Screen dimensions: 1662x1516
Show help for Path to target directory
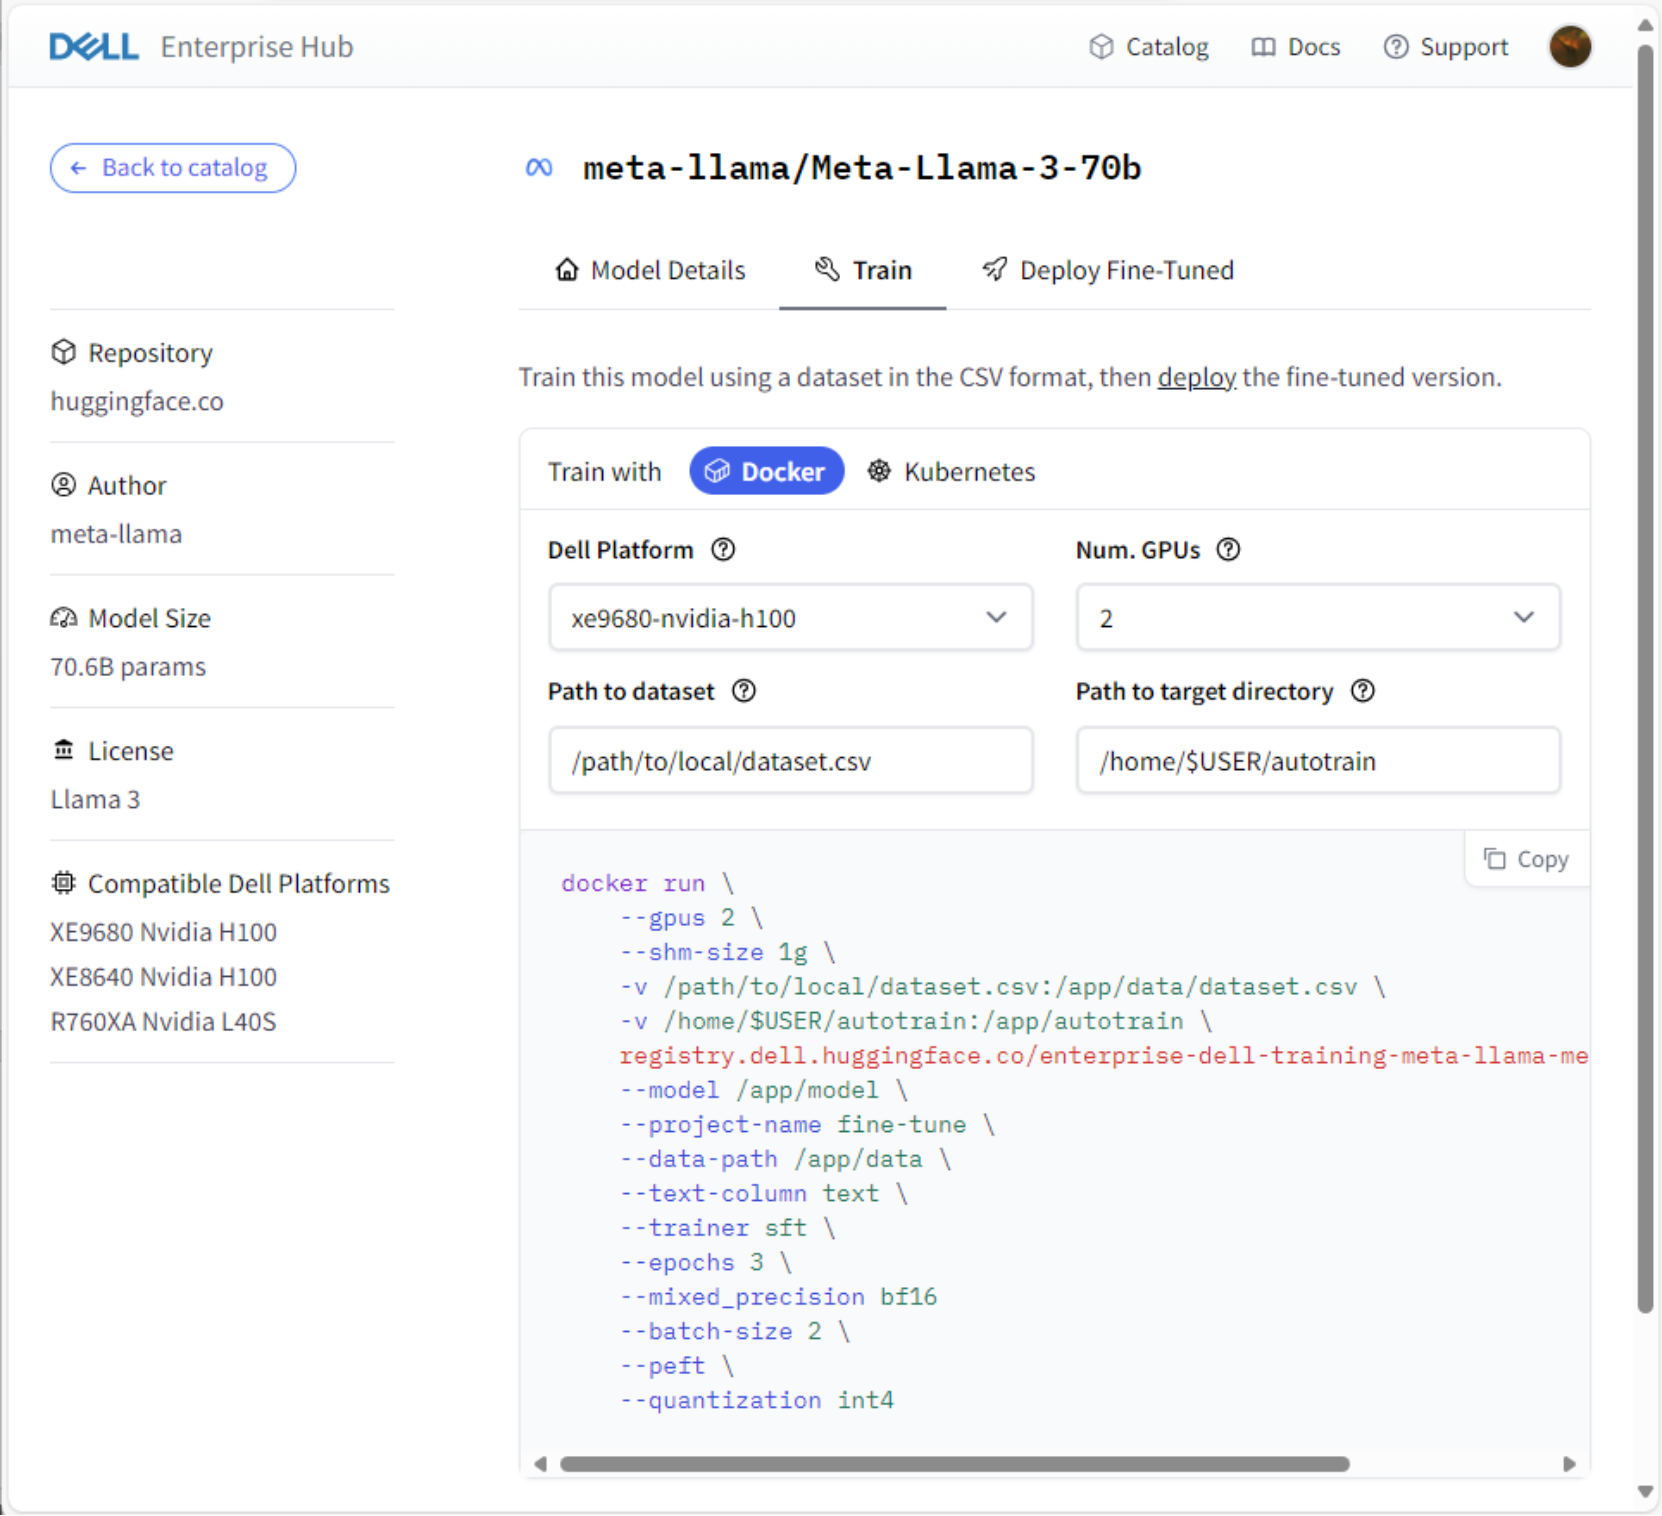tap(1363, 691)
